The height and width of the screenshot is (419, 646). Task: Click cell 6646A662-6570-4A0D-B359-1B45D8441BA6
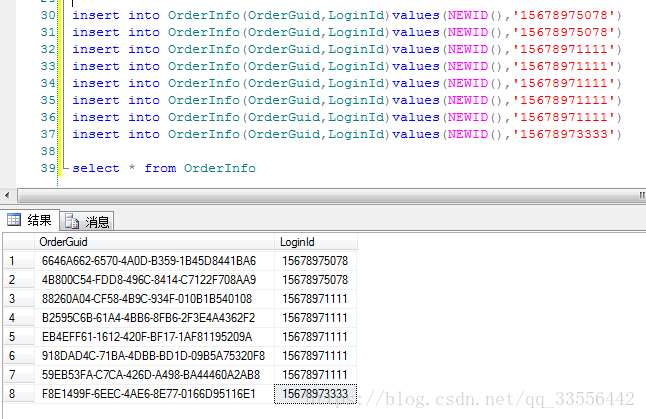[154, 261]
